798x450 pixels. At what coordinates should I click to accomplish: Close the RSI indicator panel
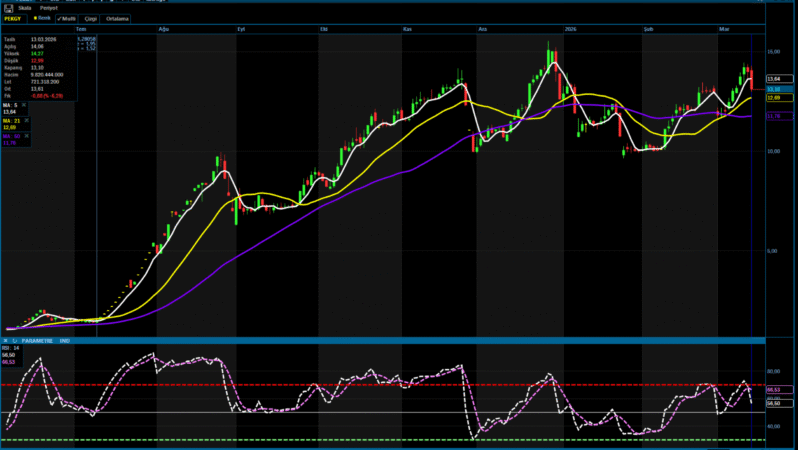pos(4,341)
